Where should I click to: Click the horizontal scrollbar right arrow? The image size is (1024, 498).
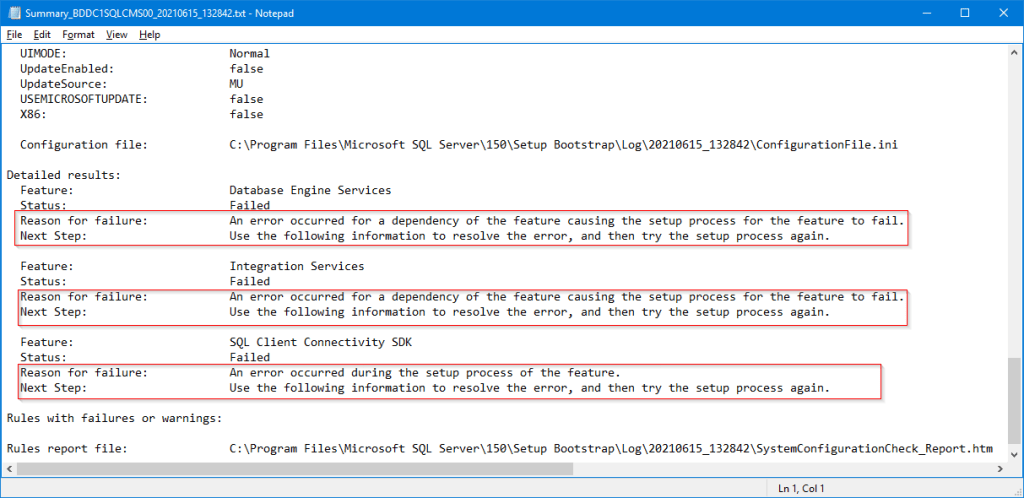1000,469
